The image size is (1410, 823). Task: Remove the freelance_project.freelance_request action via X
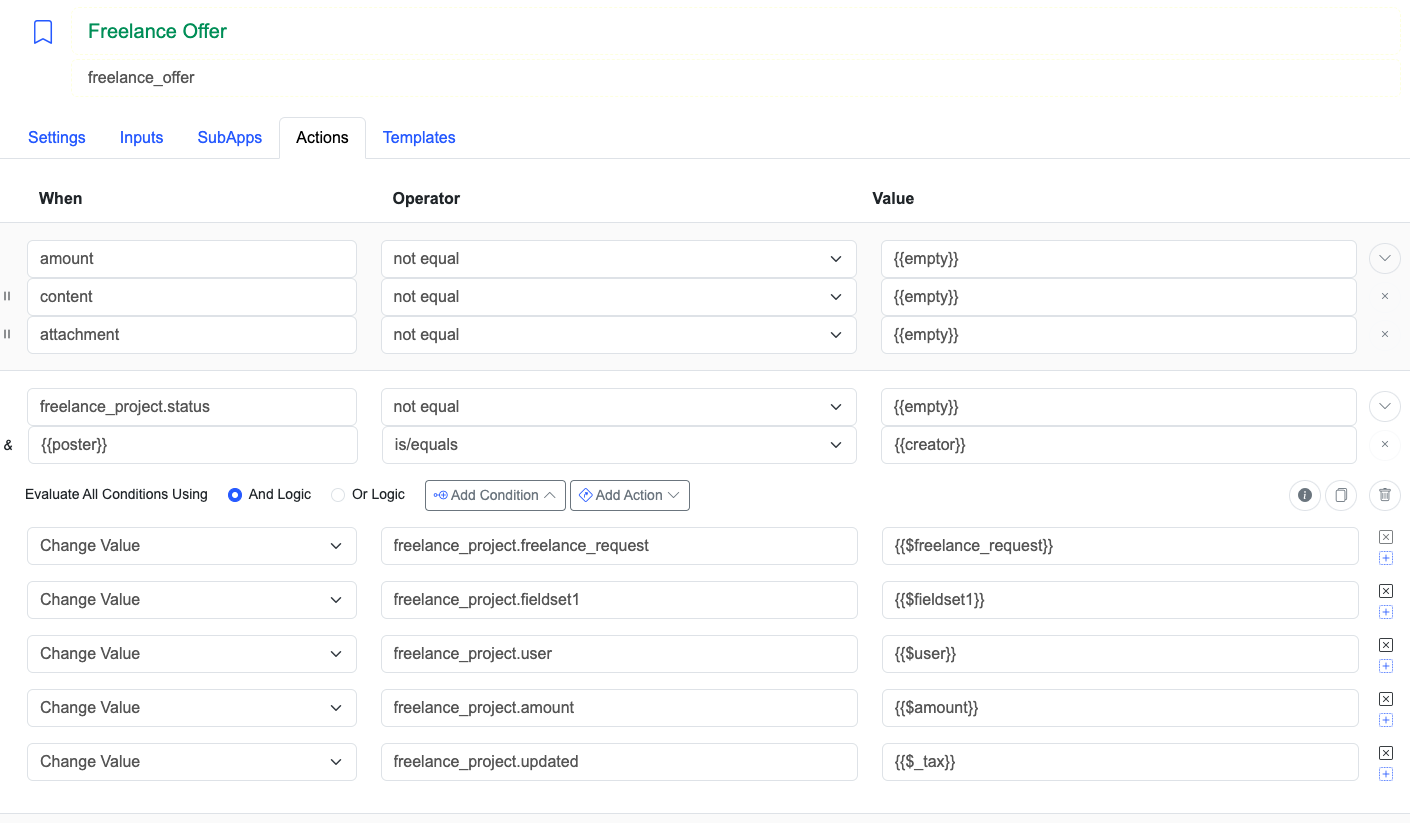1386,537
